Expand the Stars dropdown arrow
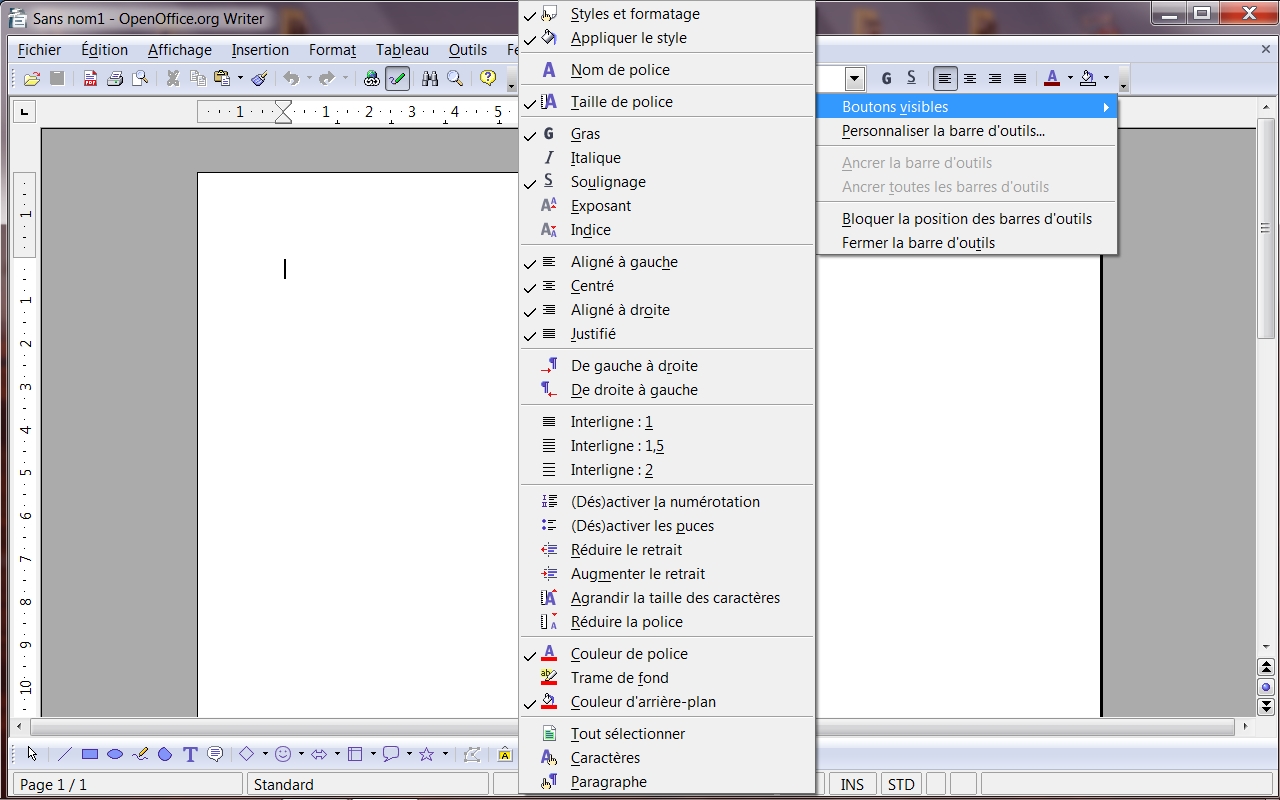Screen dimensions: 1280x800 click(x=445, y=754)
